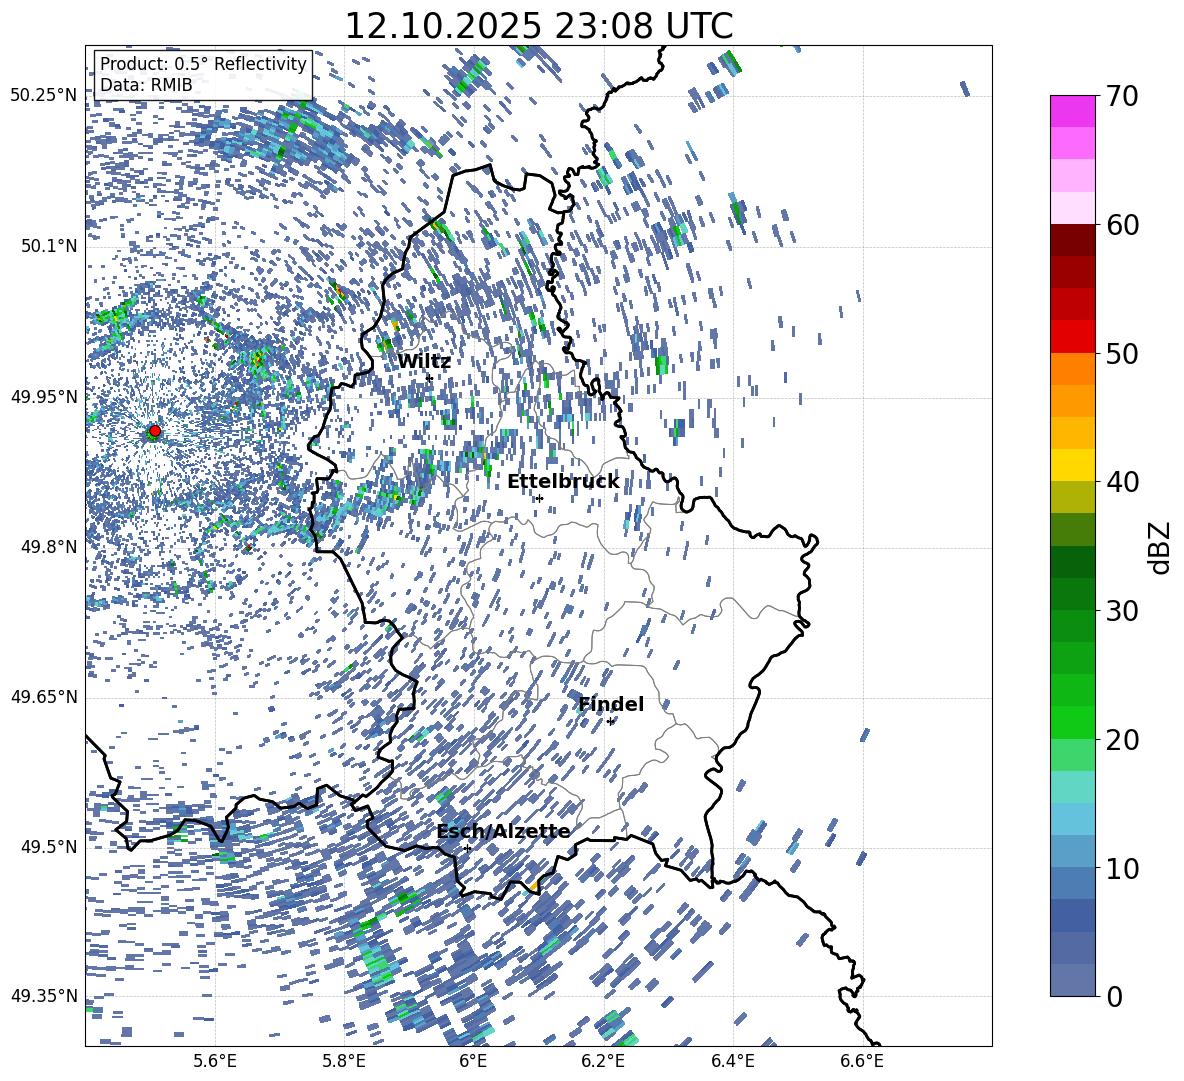Click the 6.2°E longitude label
This screenshot has width=1184, height=1081.
pos(603,1061)
